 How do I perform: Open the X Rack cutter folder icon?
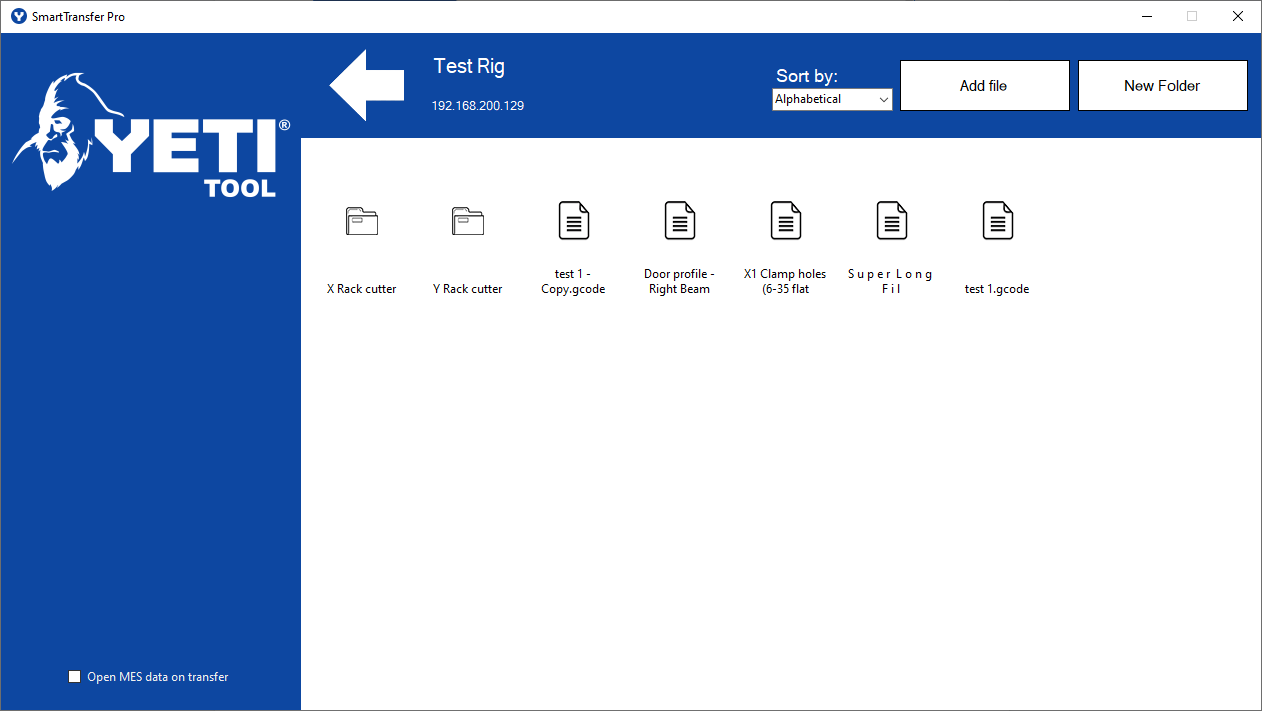pos(362,221)
